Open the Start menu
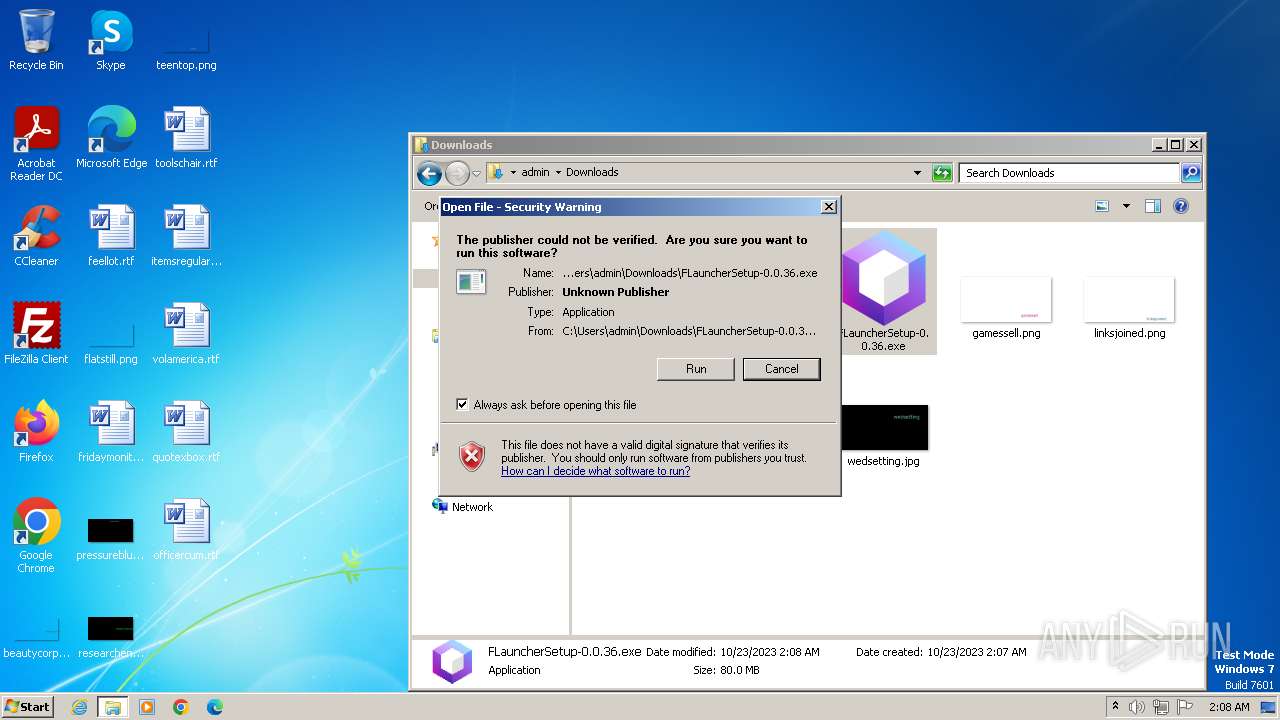The width and height of the screenshot is (1280, 720). click(x=28, y=706)
